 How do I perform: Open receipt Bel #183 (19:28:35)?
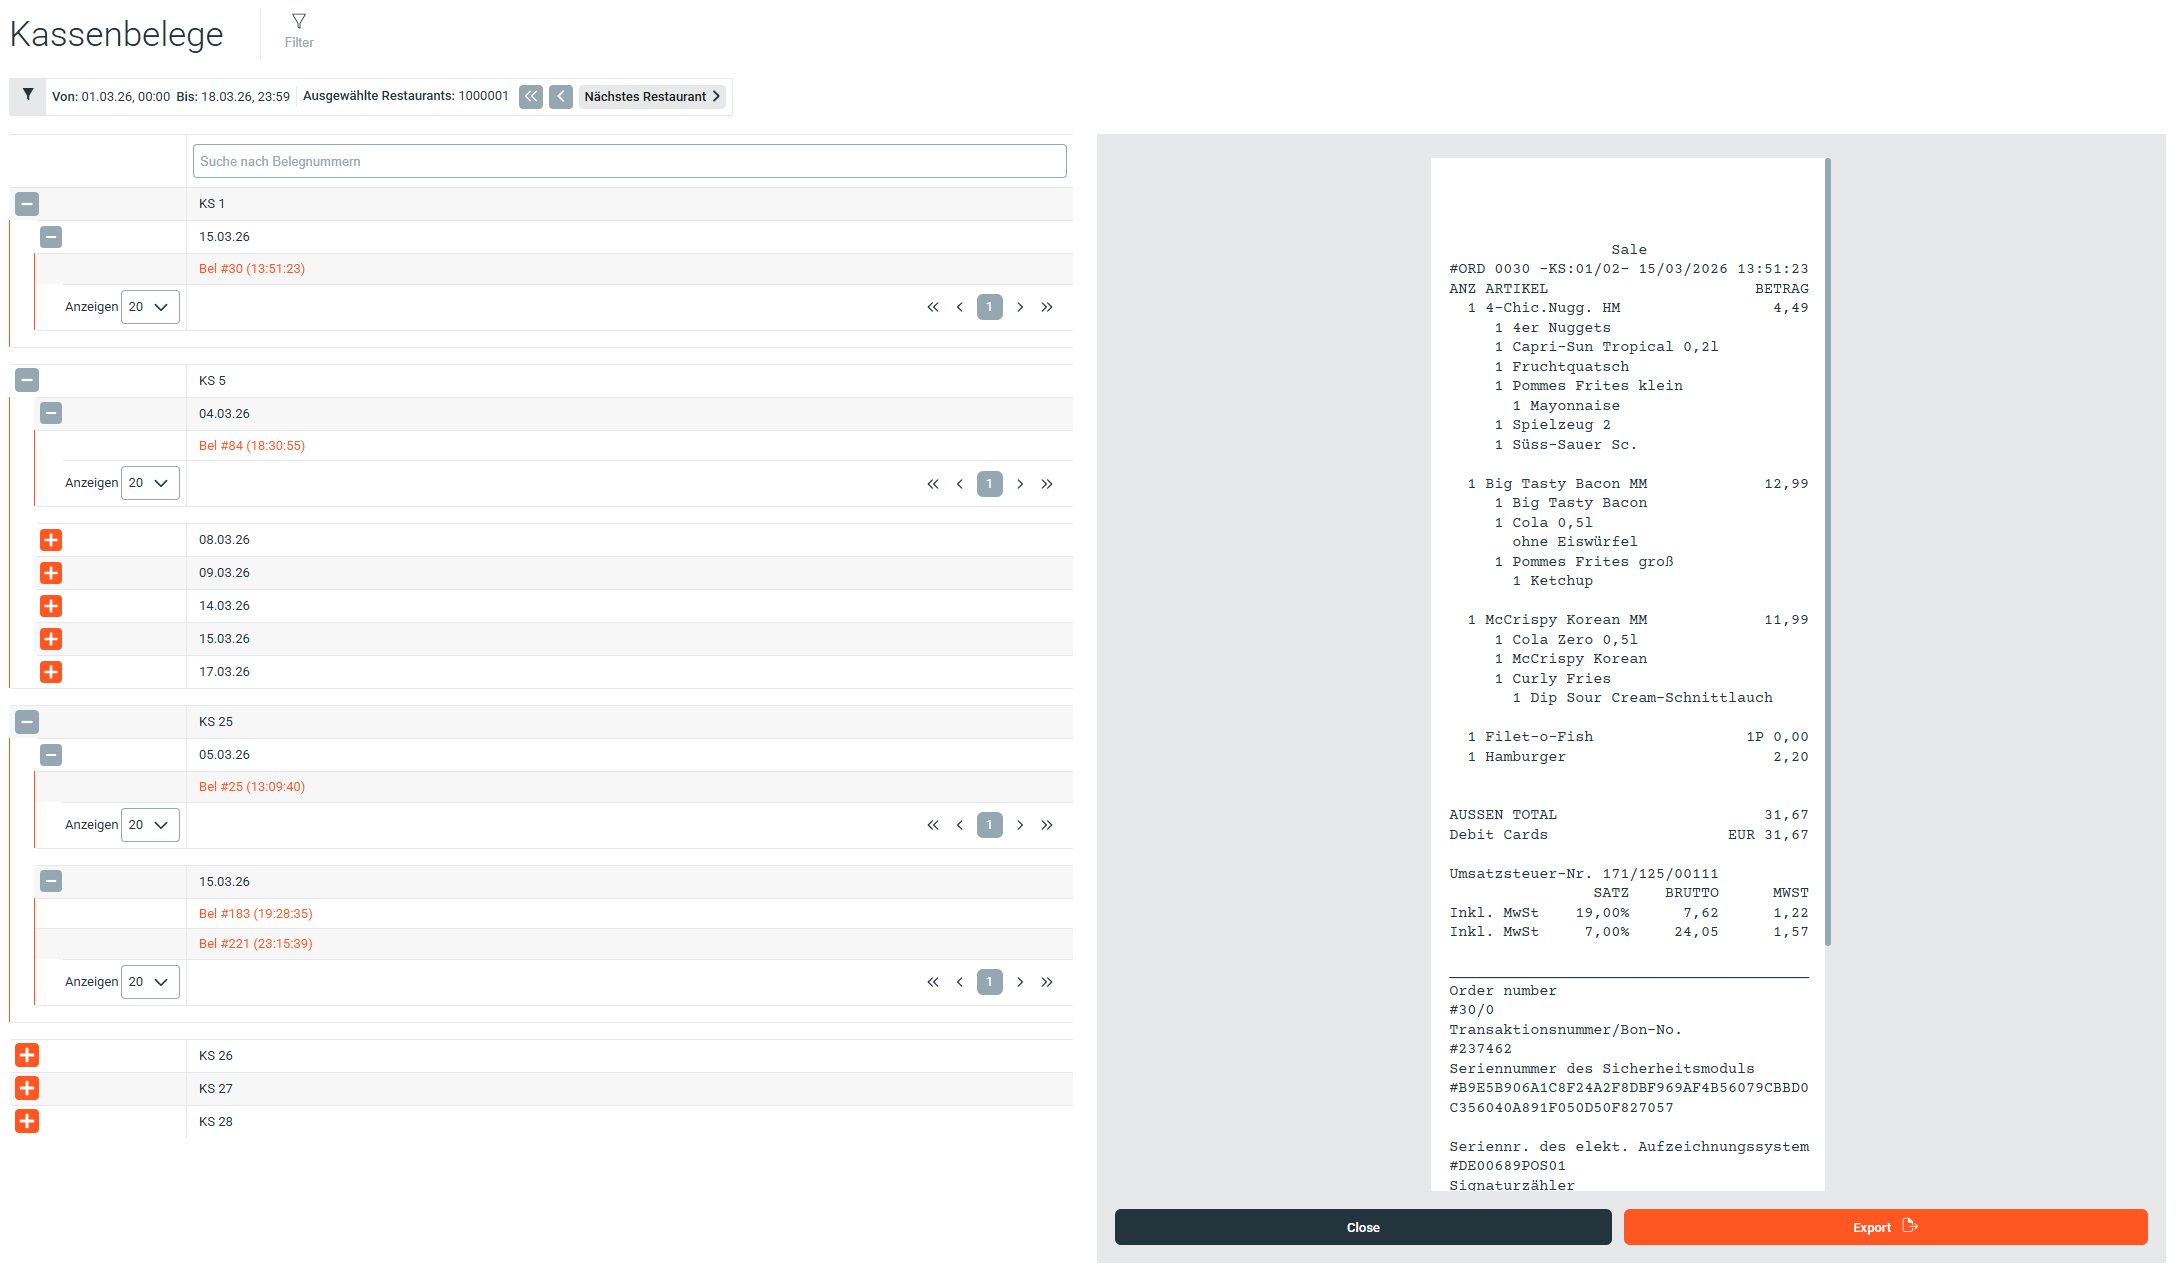255,914
